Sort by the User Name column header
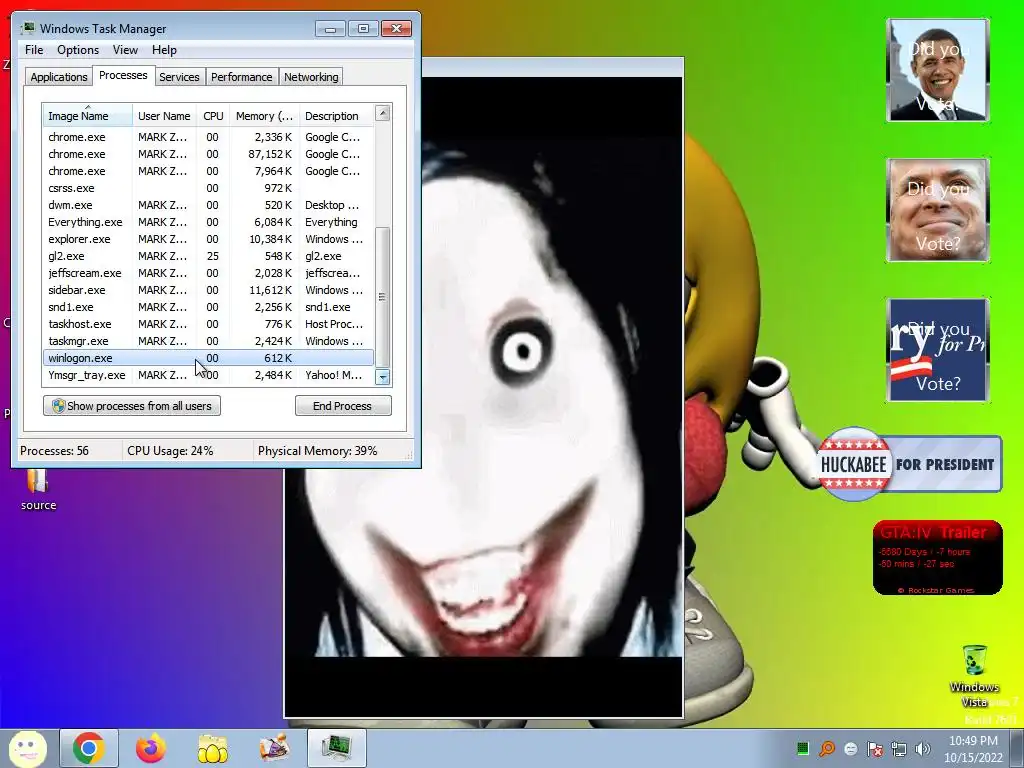This screenshot has width=1024, height=768. pos(164,116)
